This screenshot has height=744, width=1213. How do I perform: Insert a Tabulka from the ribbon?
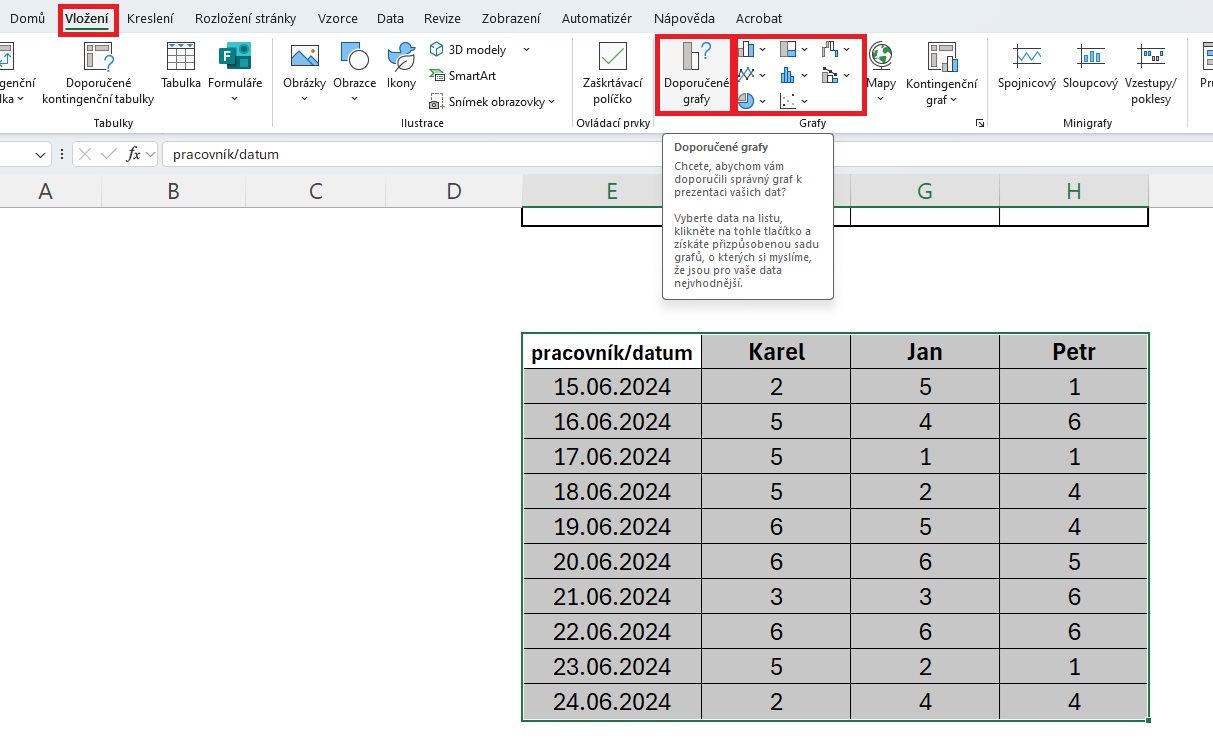pos(181,66)
